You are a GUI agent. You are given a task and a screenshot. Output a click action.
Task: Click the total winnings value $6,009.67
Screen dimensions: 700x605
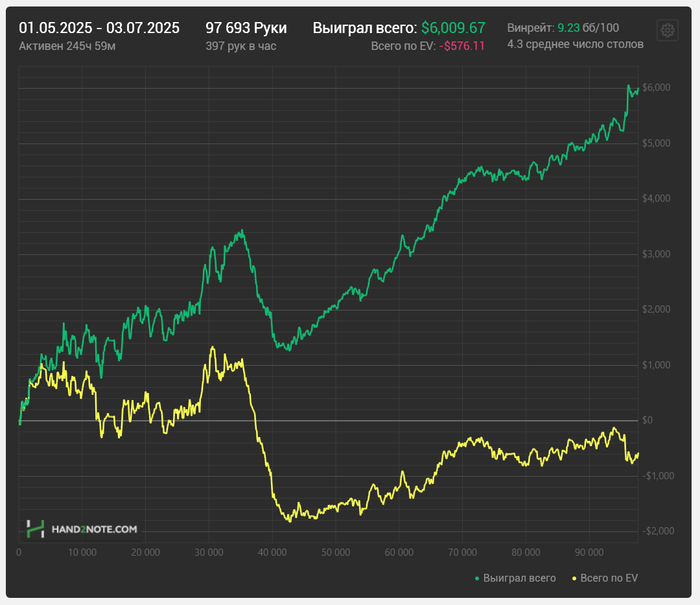(453, 28)
